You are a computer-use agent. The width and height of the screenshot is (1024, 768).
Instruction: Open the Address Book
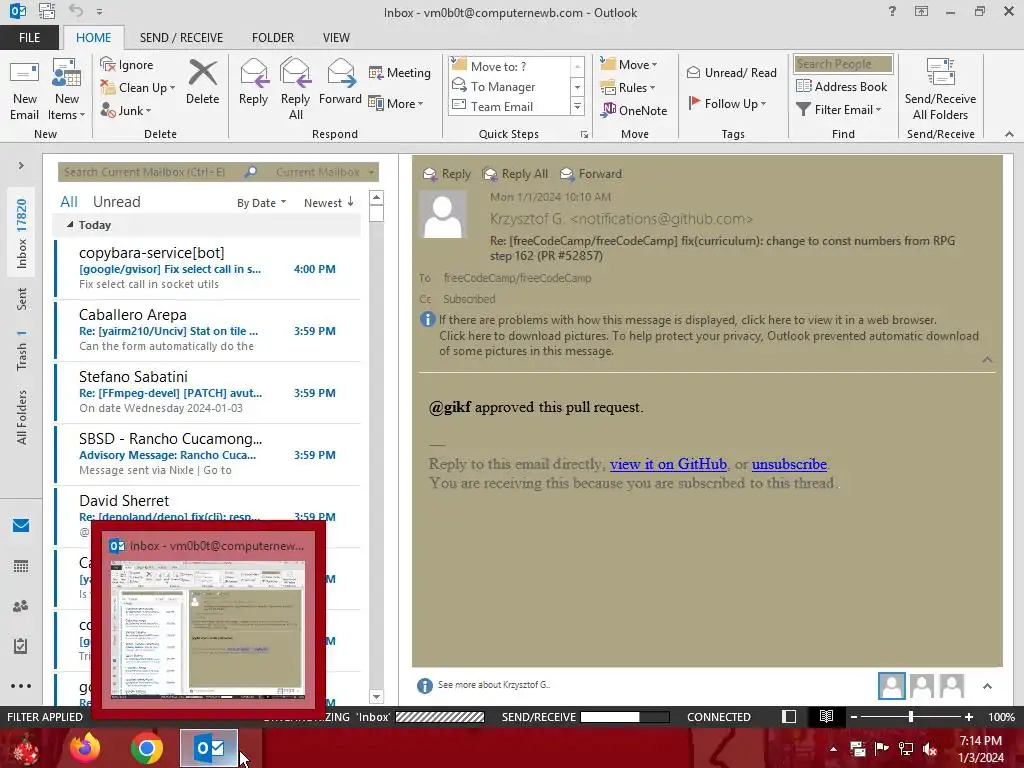(841, 86)
